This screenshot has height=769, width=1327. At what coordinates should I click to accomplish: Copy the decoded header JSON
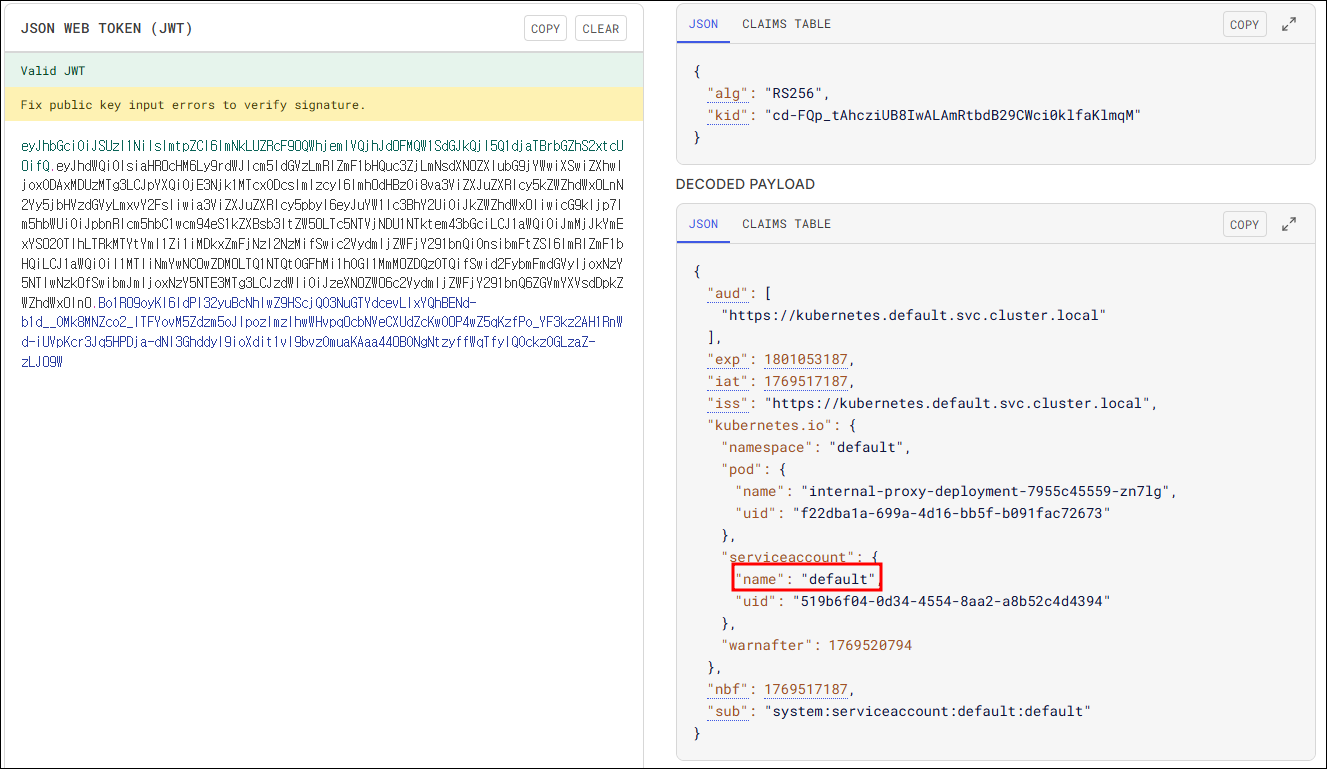(1244, 24)
